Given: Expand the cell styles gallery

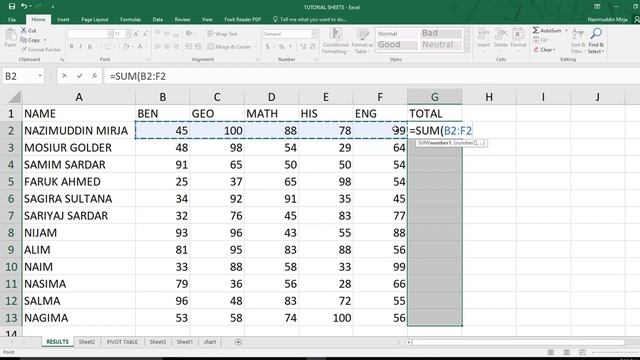Looking at the screenshot, I should tap(467, 49).
